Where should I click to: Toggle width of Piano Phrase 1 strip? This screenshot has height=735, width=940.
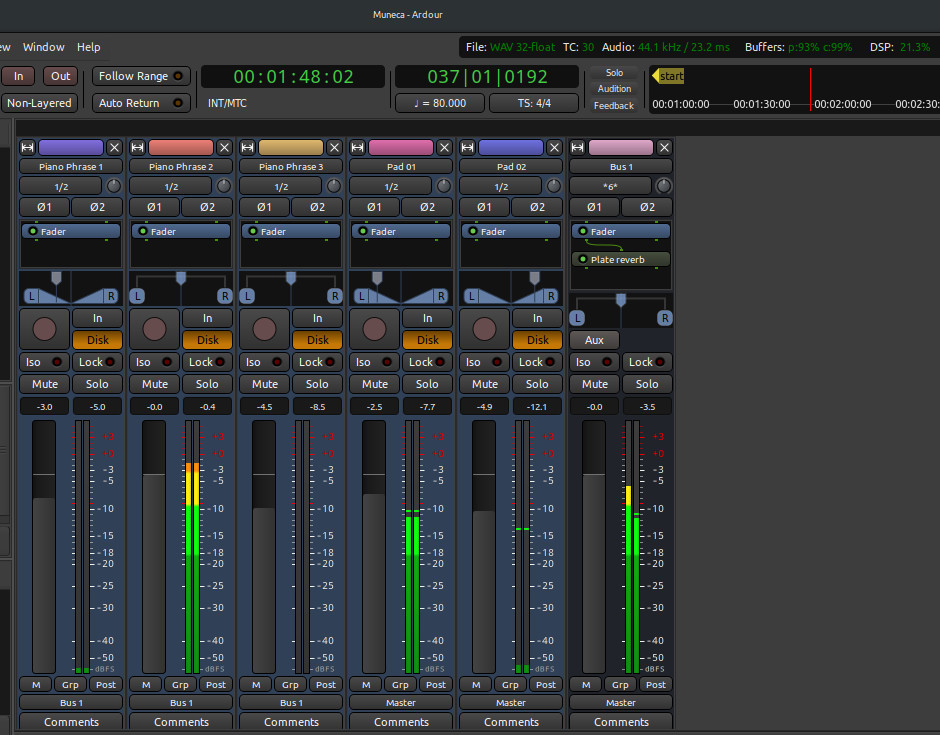(28, 147)
